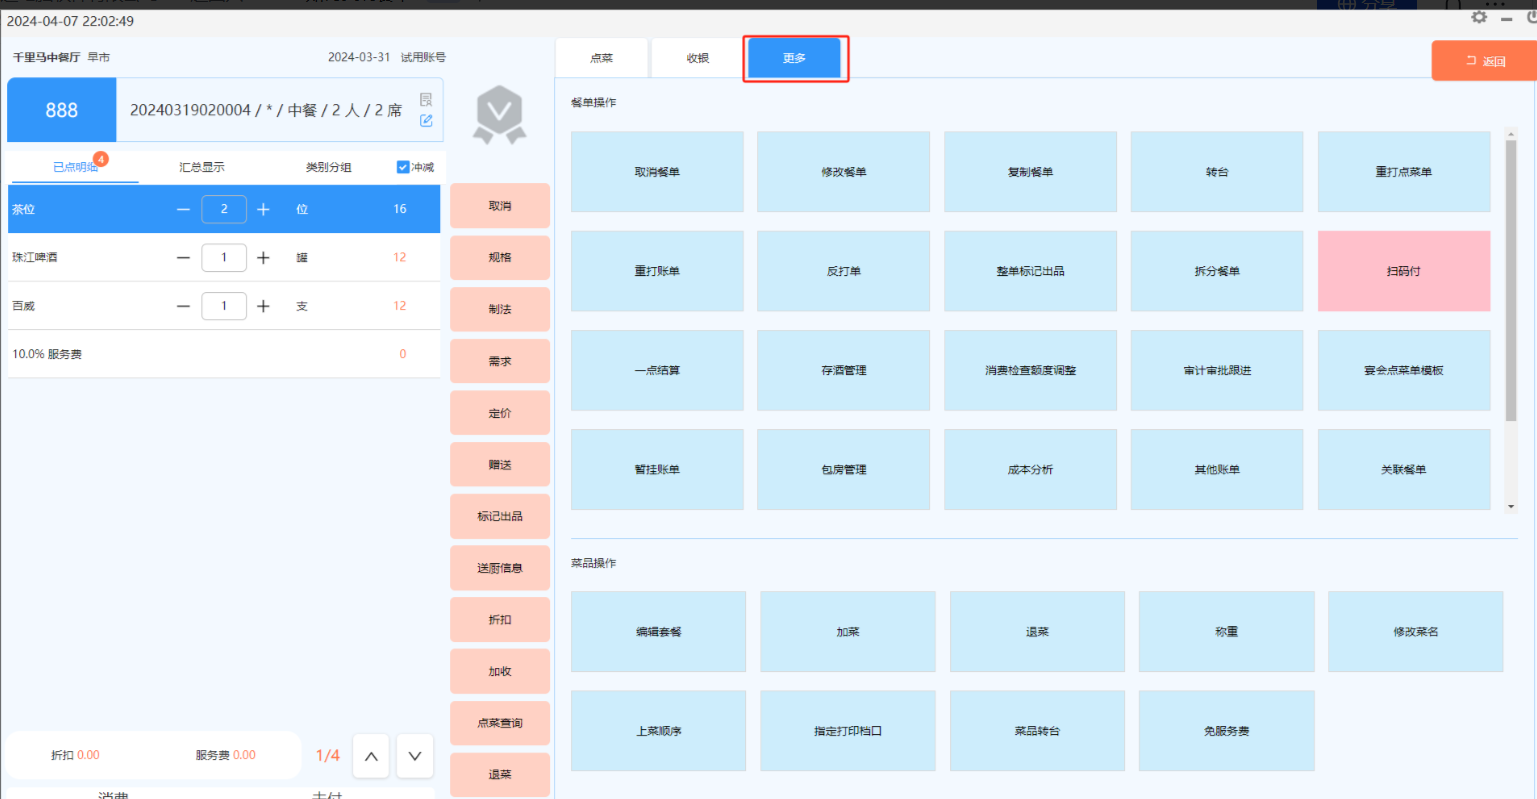This screenshot has height=799, width=1537.
Task: Click the 茶位 quantity input field
Action: 224,209
